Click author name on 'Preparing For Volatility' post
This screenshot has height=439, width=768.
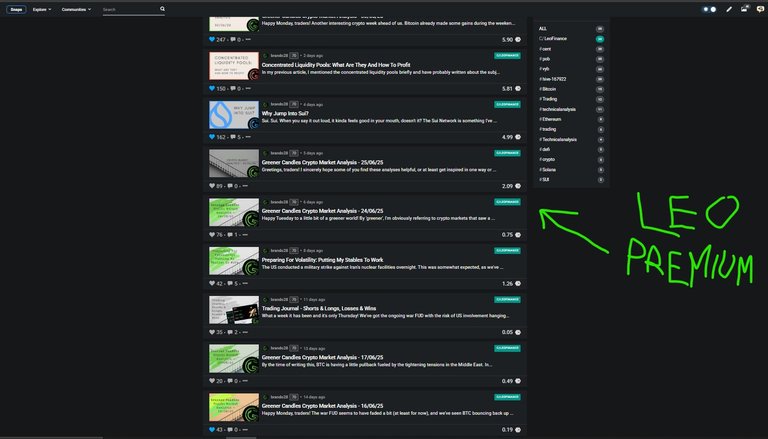tap(279, 250)
